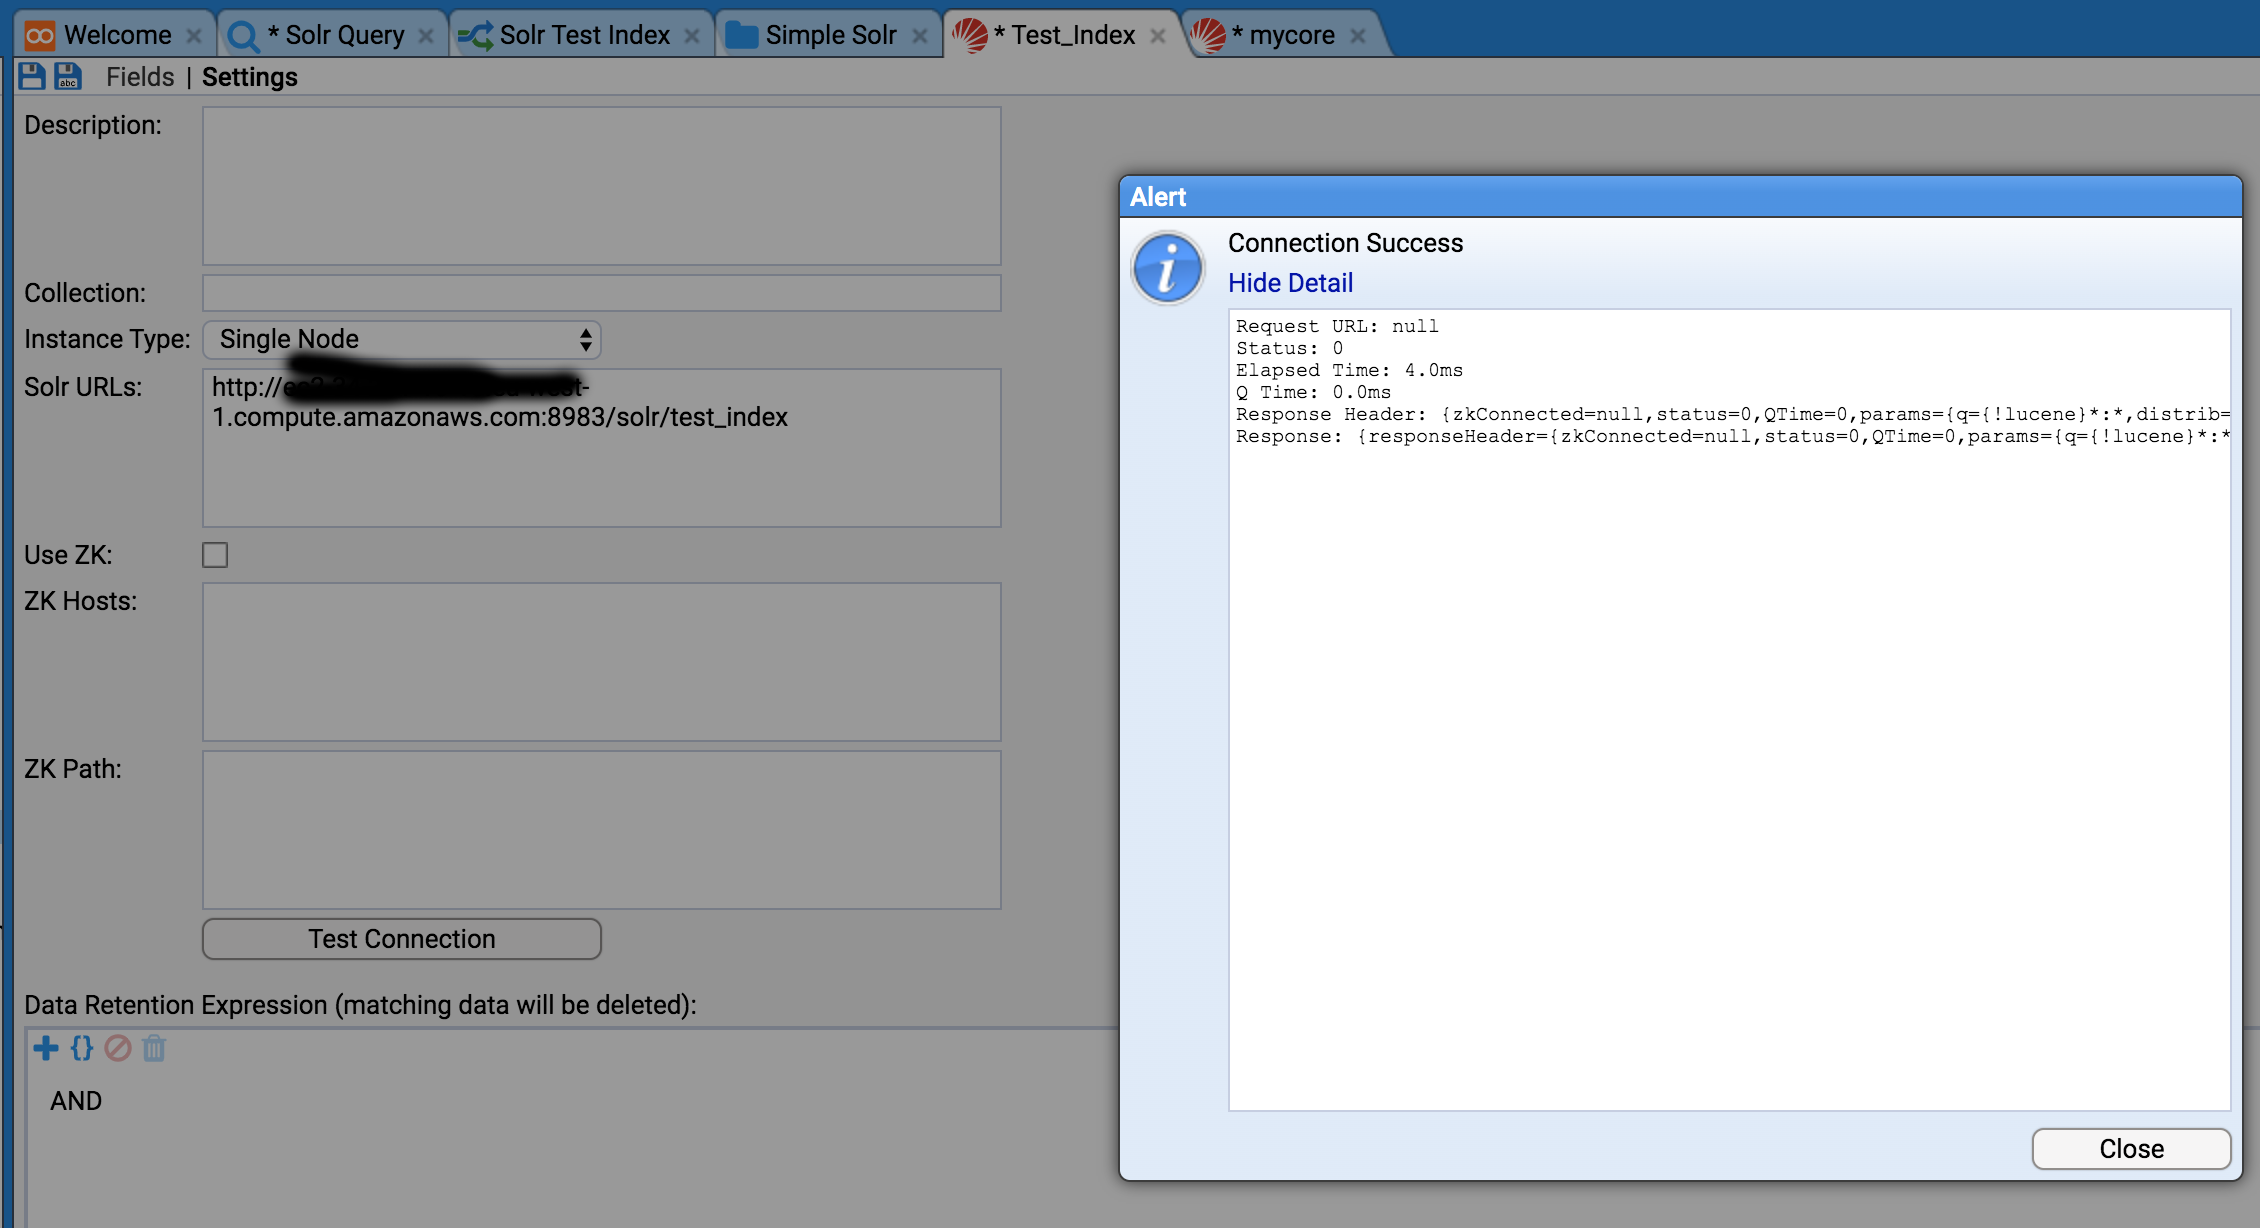Click the Save disk icon
2260x1228 pixels.
click(32, 77)
